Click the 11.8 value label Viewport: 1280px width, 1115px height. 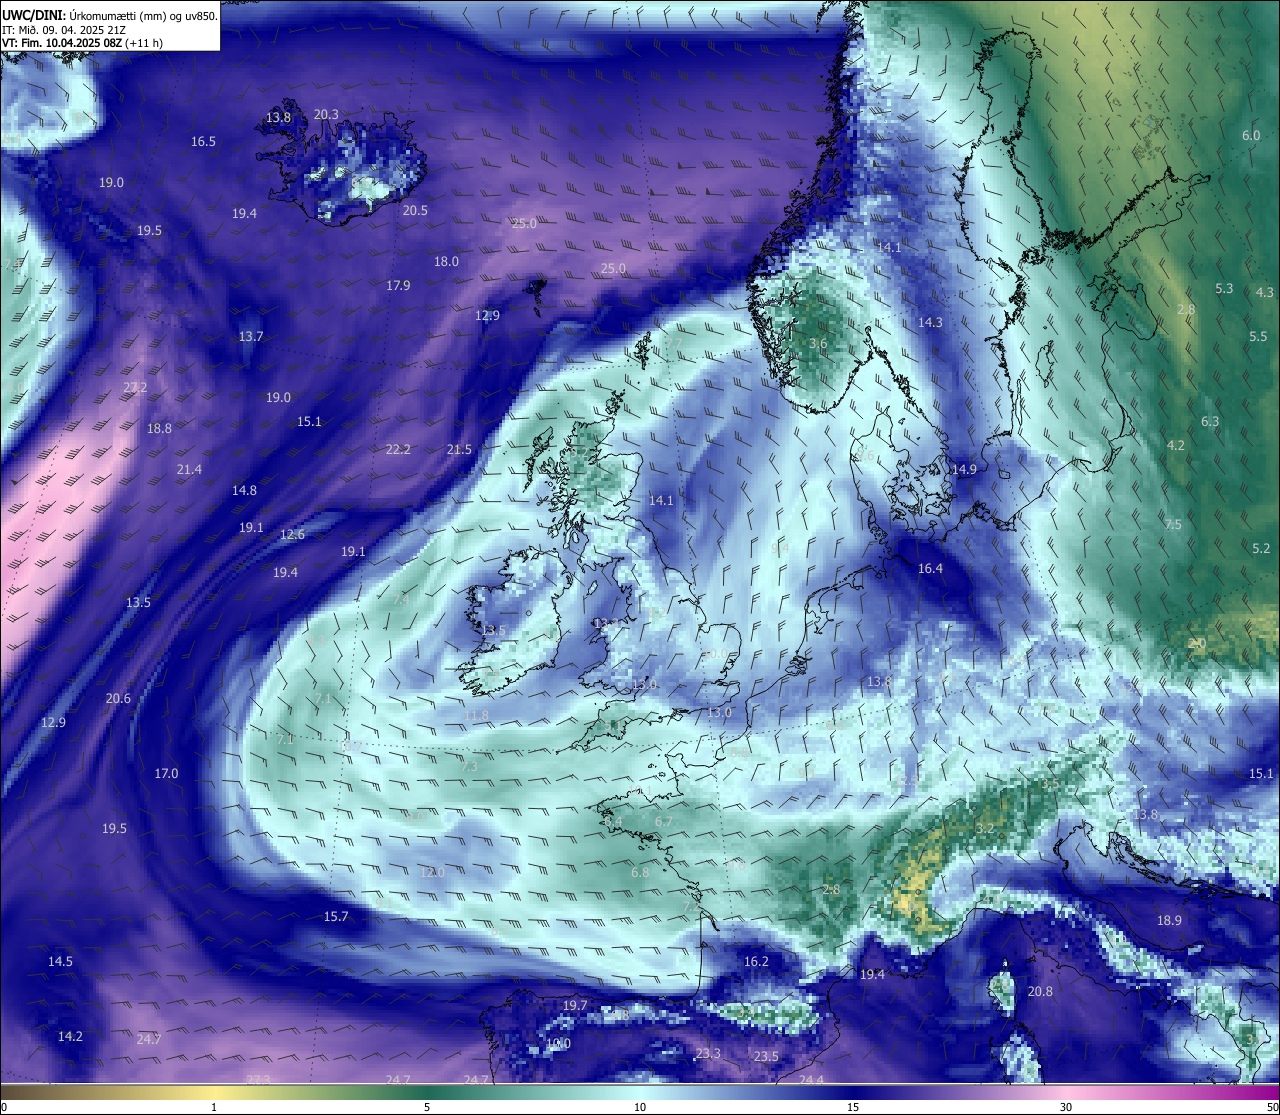(477, 716)
